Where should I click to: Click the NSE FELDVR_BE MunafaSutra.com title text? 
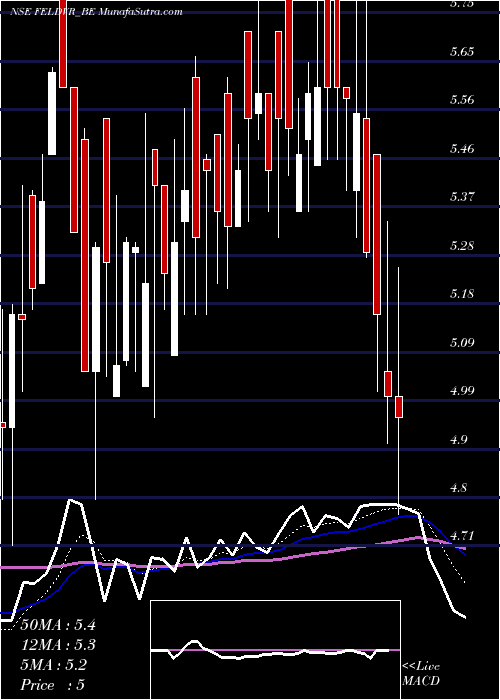pyautogui.click(x=96, y=12)
